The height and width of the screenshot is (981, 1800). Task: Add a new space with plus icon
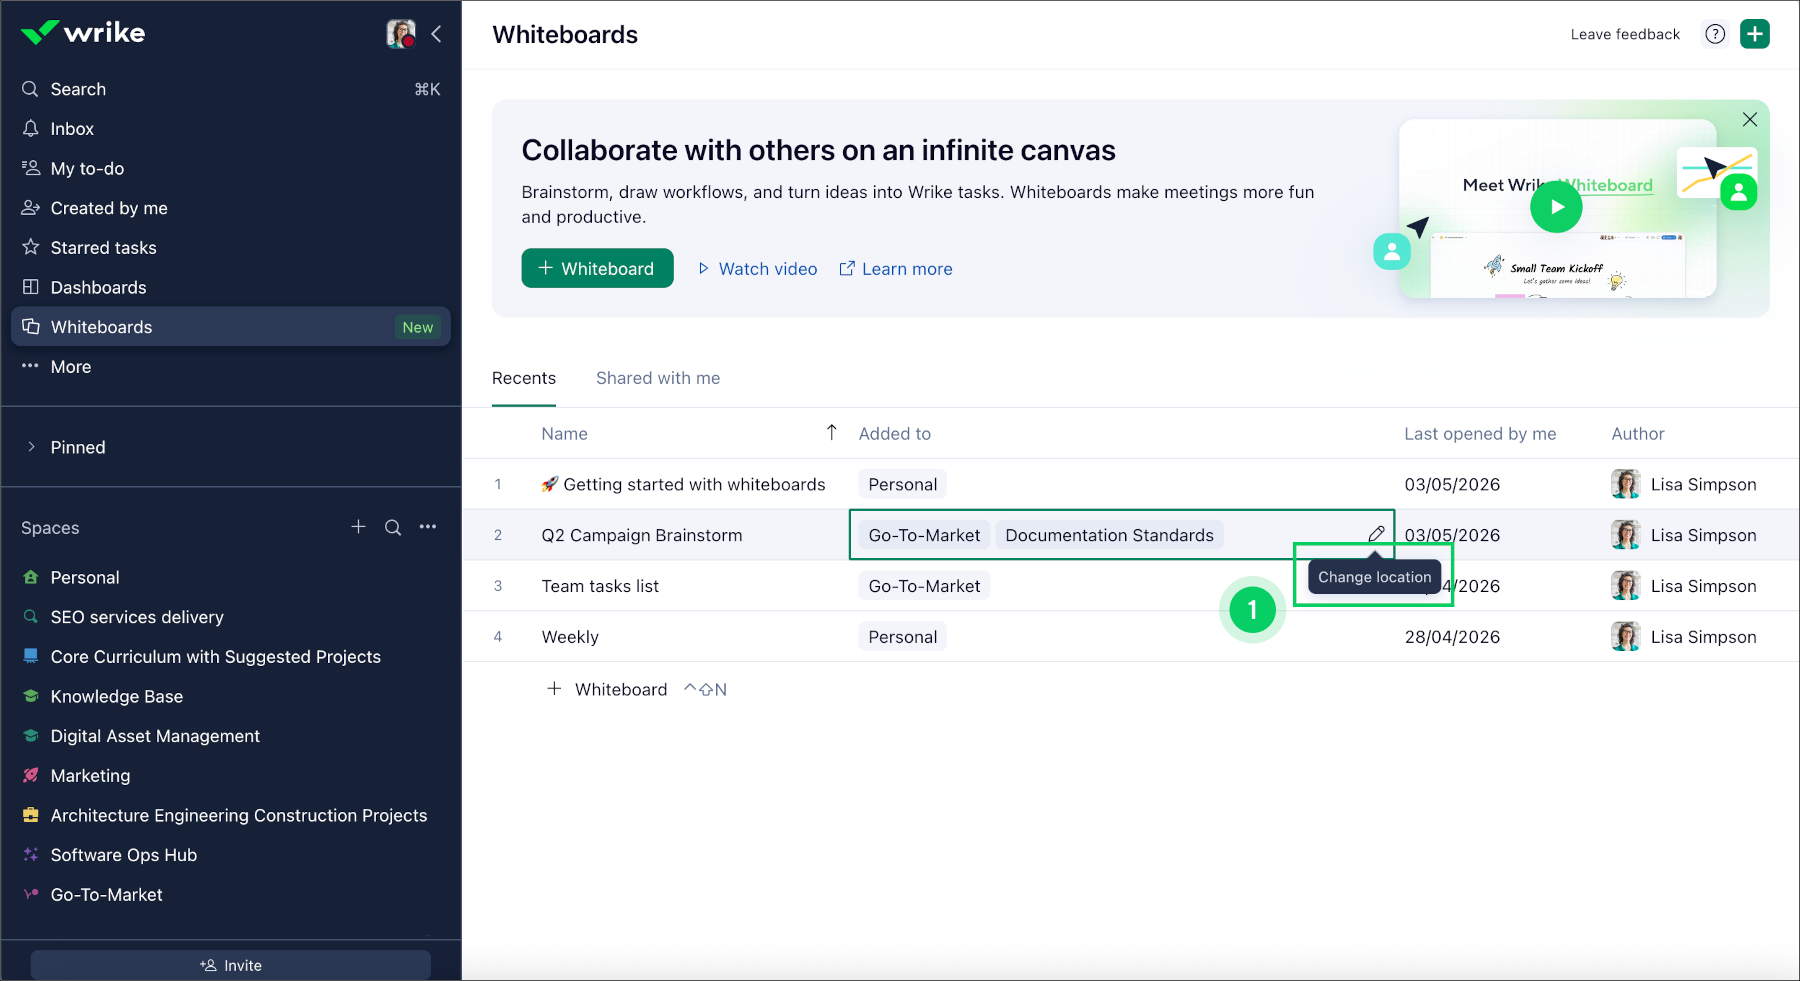(358, 527)
